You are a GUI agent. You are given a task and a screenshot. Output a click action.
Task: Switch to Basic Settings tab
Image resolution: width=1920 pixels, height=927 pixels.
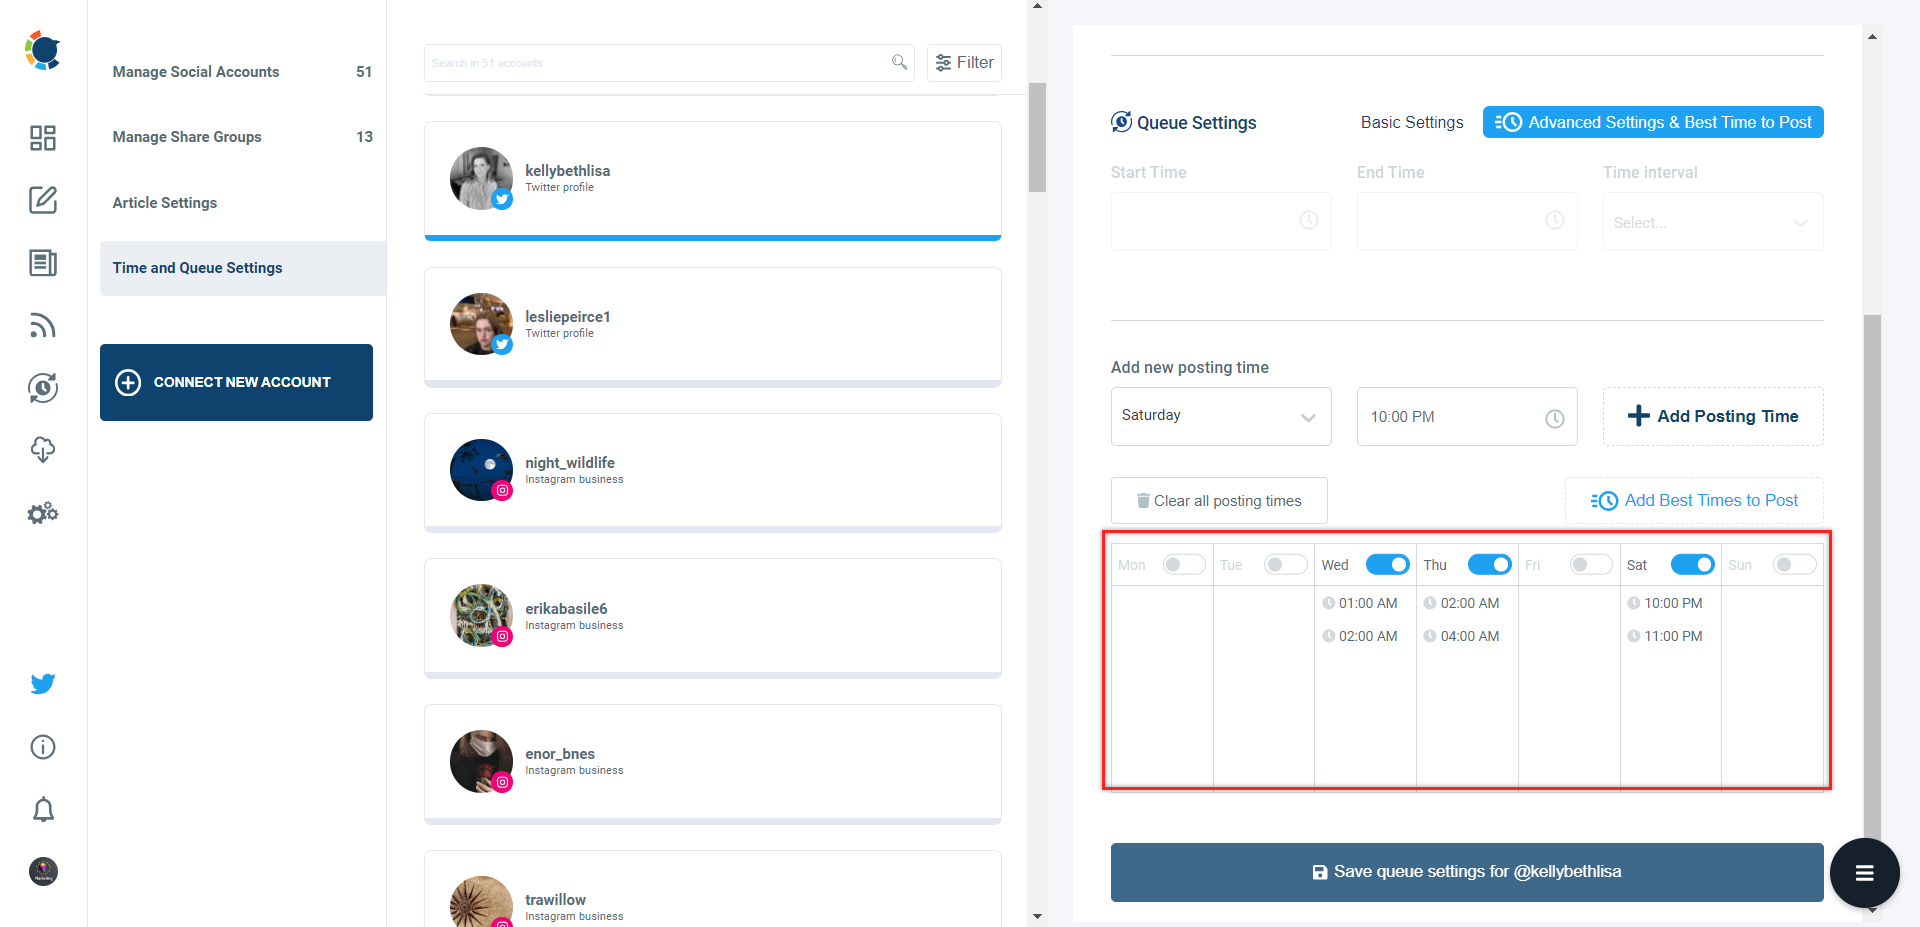1411,121
